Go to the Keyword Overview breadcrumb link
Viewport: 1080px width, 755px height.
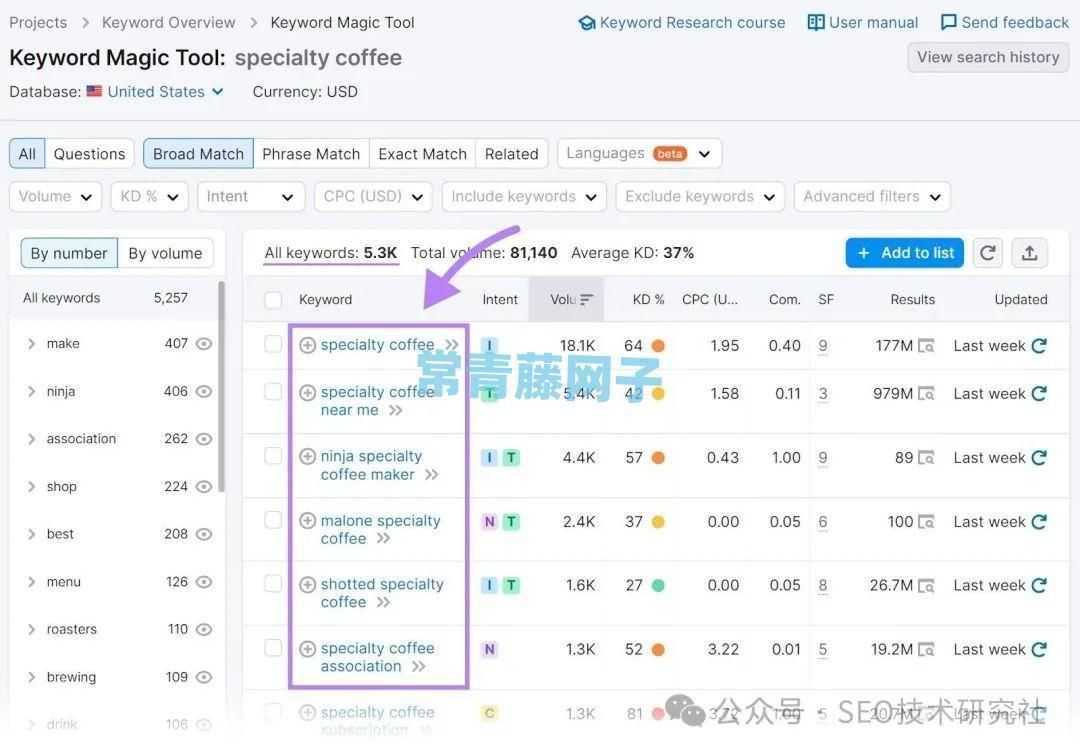click(169, 23)
